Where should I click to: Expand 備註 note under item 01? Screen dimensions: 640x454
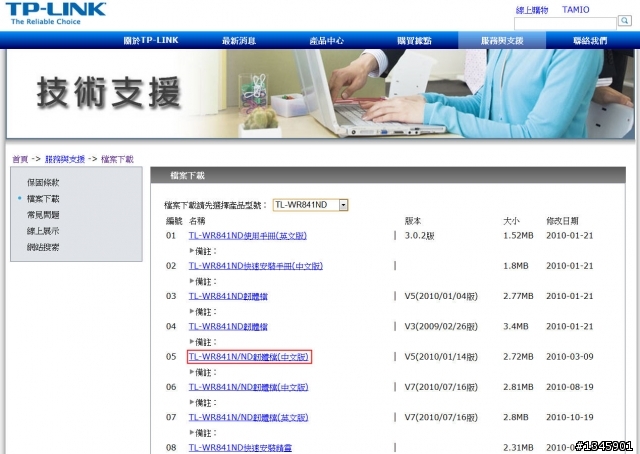(x=203, y=251)
